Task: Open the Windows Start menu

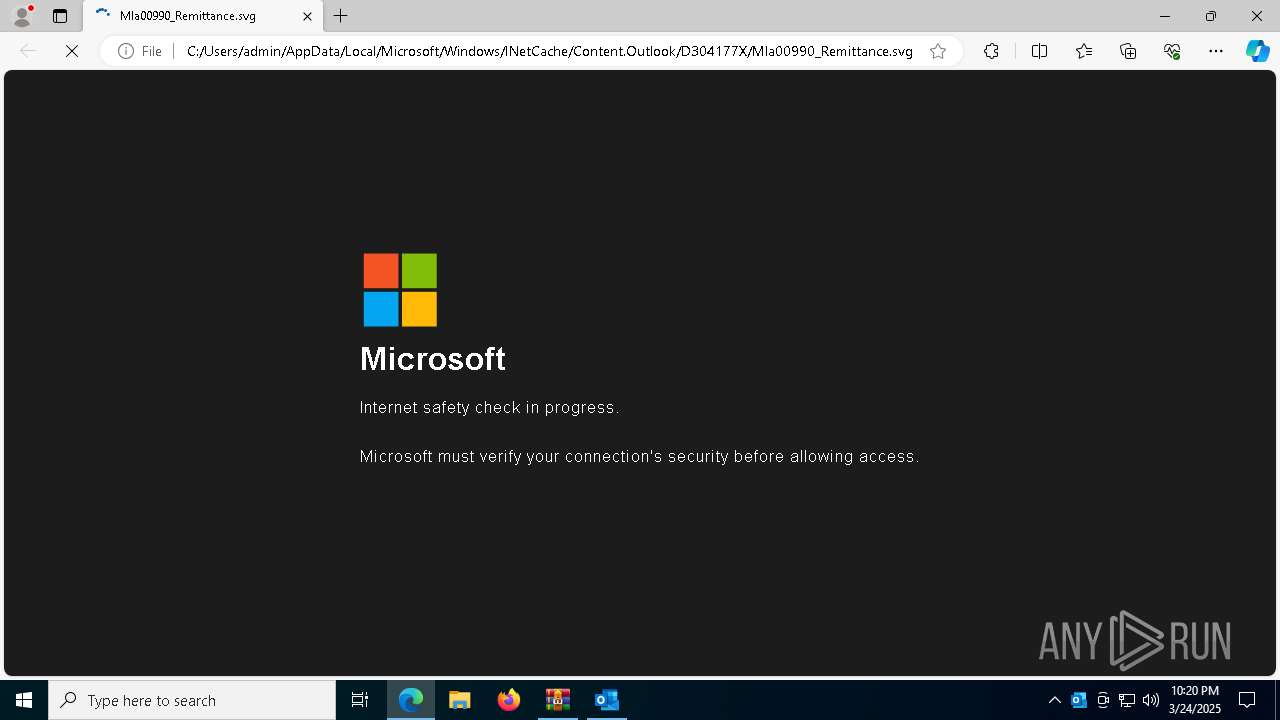Action: tap(24, 700)
